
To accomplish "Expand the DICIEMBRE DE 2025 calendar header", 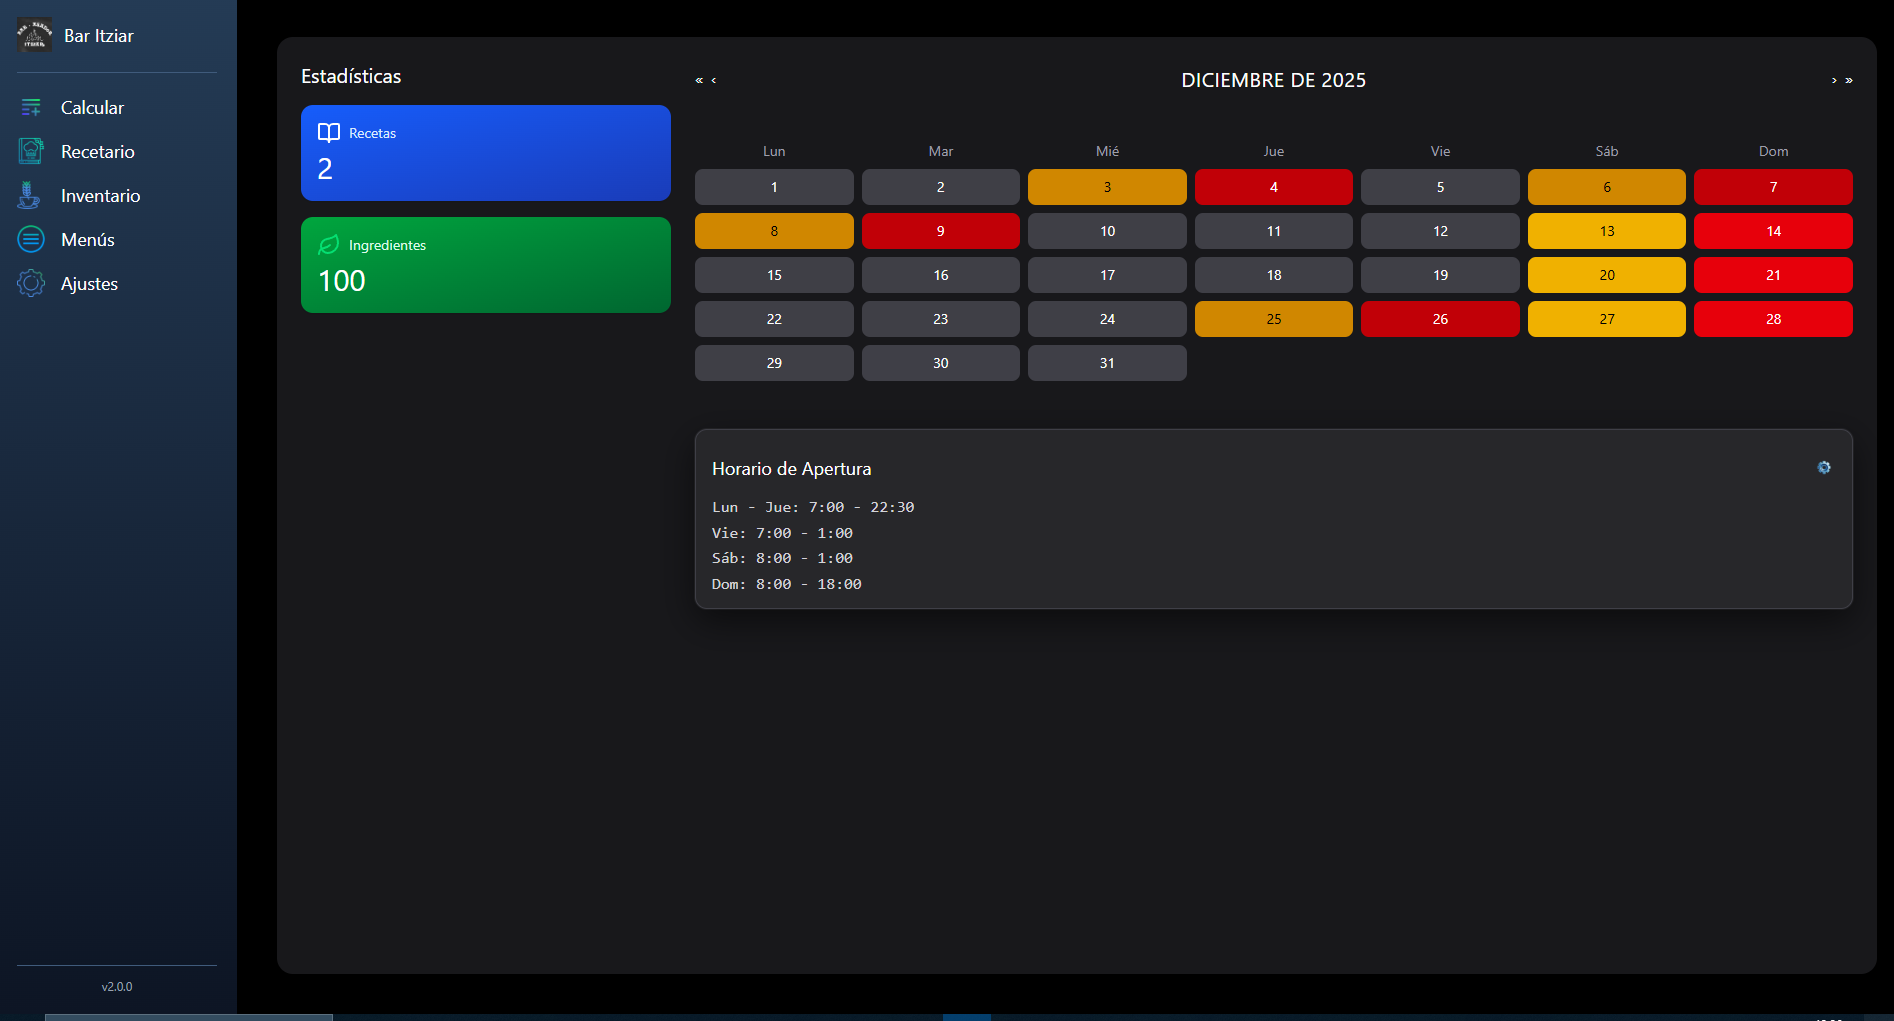I will pos(1273,80).
